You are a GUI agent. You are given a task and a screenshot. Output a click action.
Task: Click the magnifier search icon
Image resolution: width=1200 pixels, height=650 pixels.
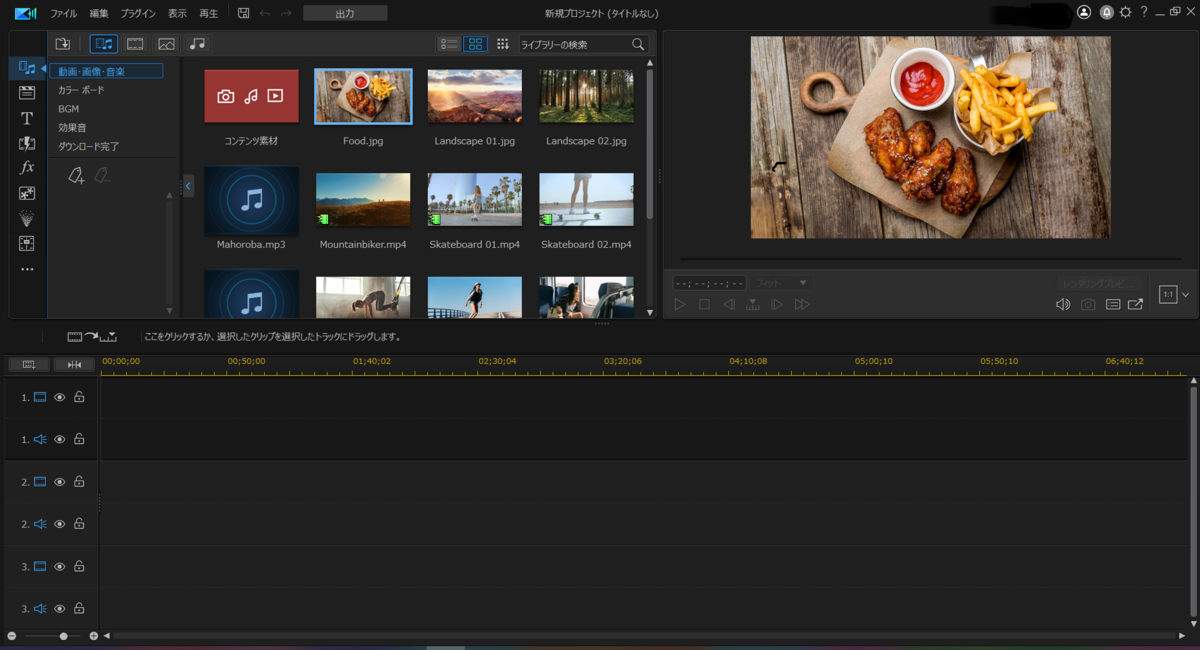tap(638, 44)
